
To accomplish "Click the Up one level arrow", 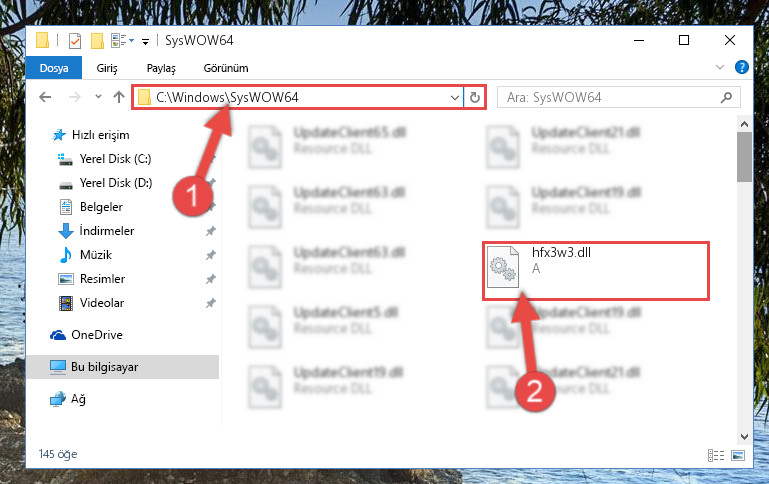I will (x=119, y=97).
